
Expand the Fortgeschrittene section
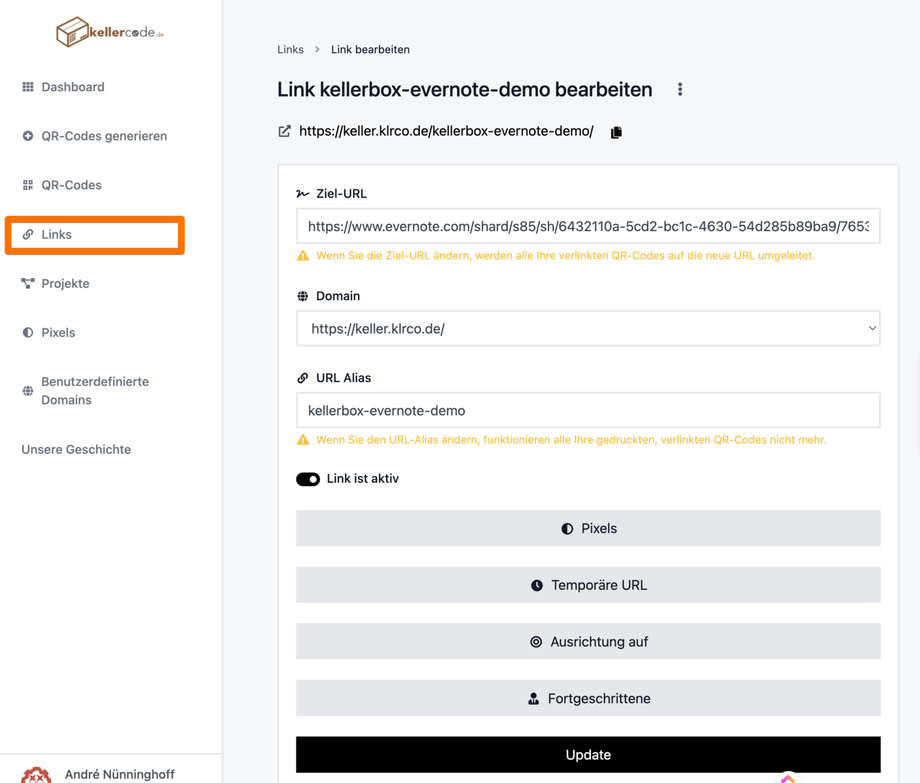pyautogui.click(x=588, y=698)
